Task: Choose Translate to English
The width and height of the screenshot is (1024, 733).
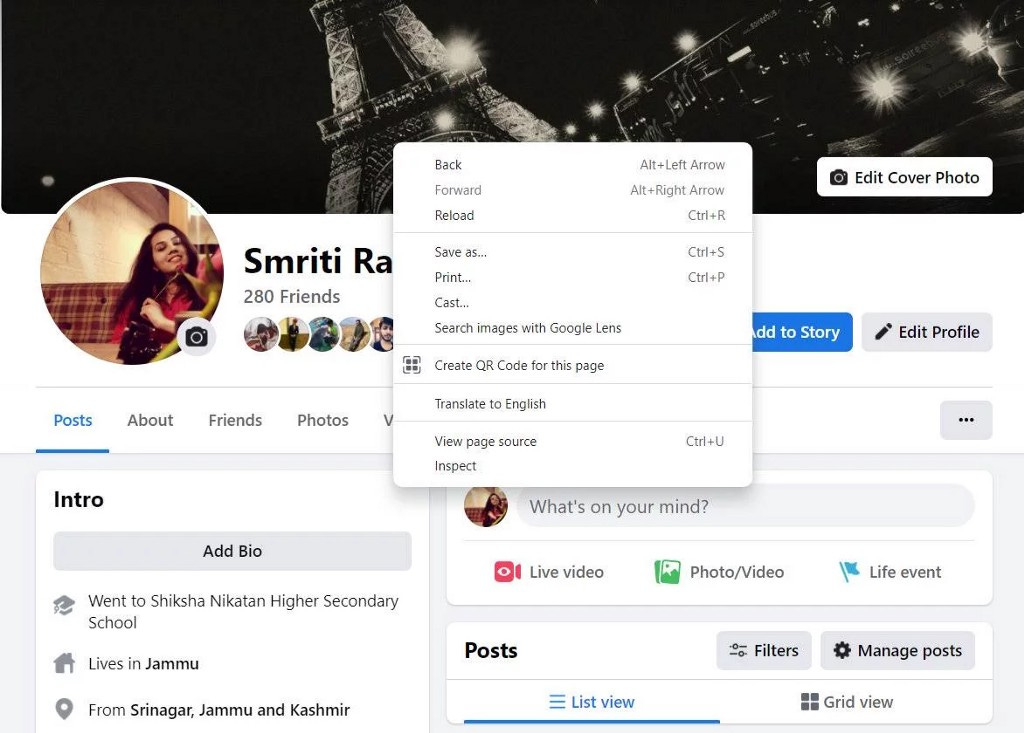Action: (x=573, y=404)
